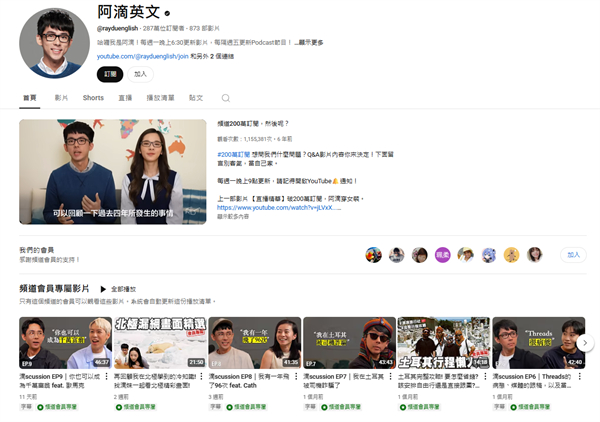Open title 濶scussion EP9 feat. 歐馬克

pos(60,381)
